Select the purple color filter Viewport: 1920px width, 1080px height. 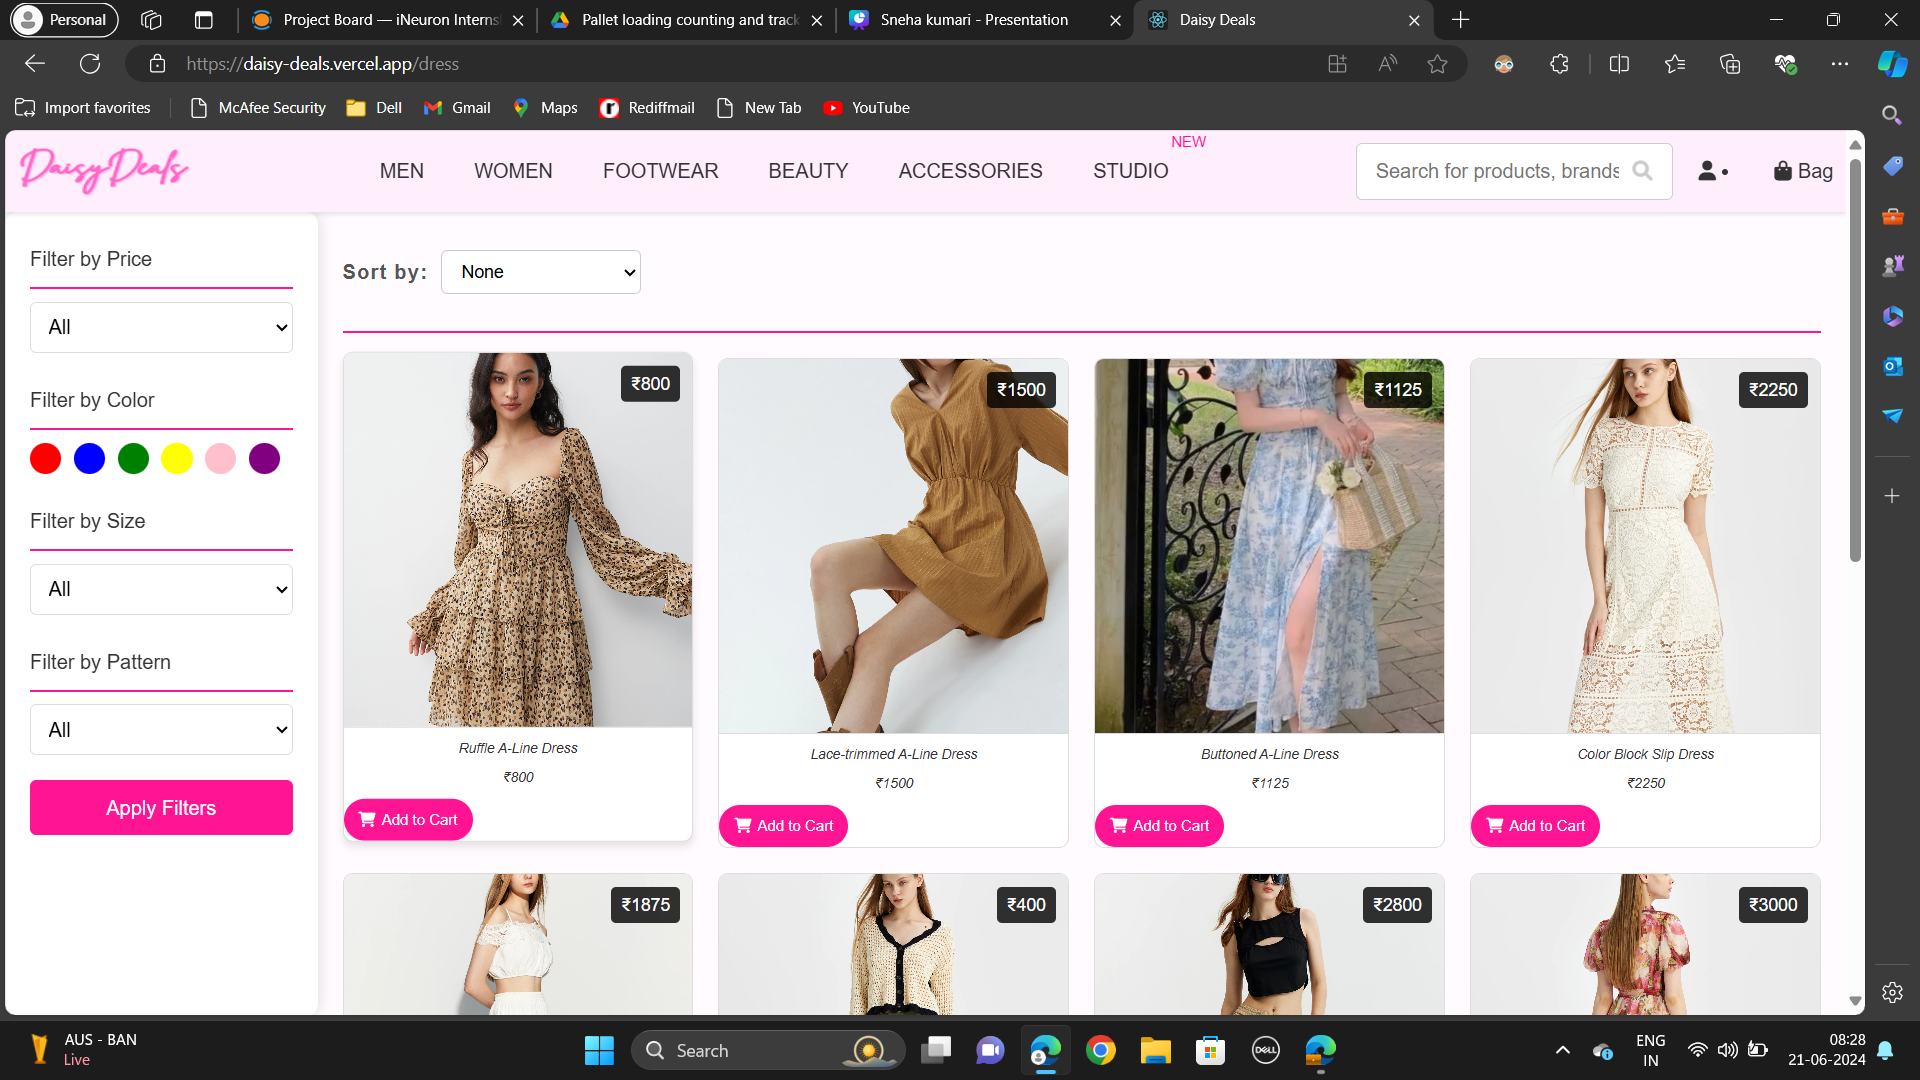[x=264, y=459]
